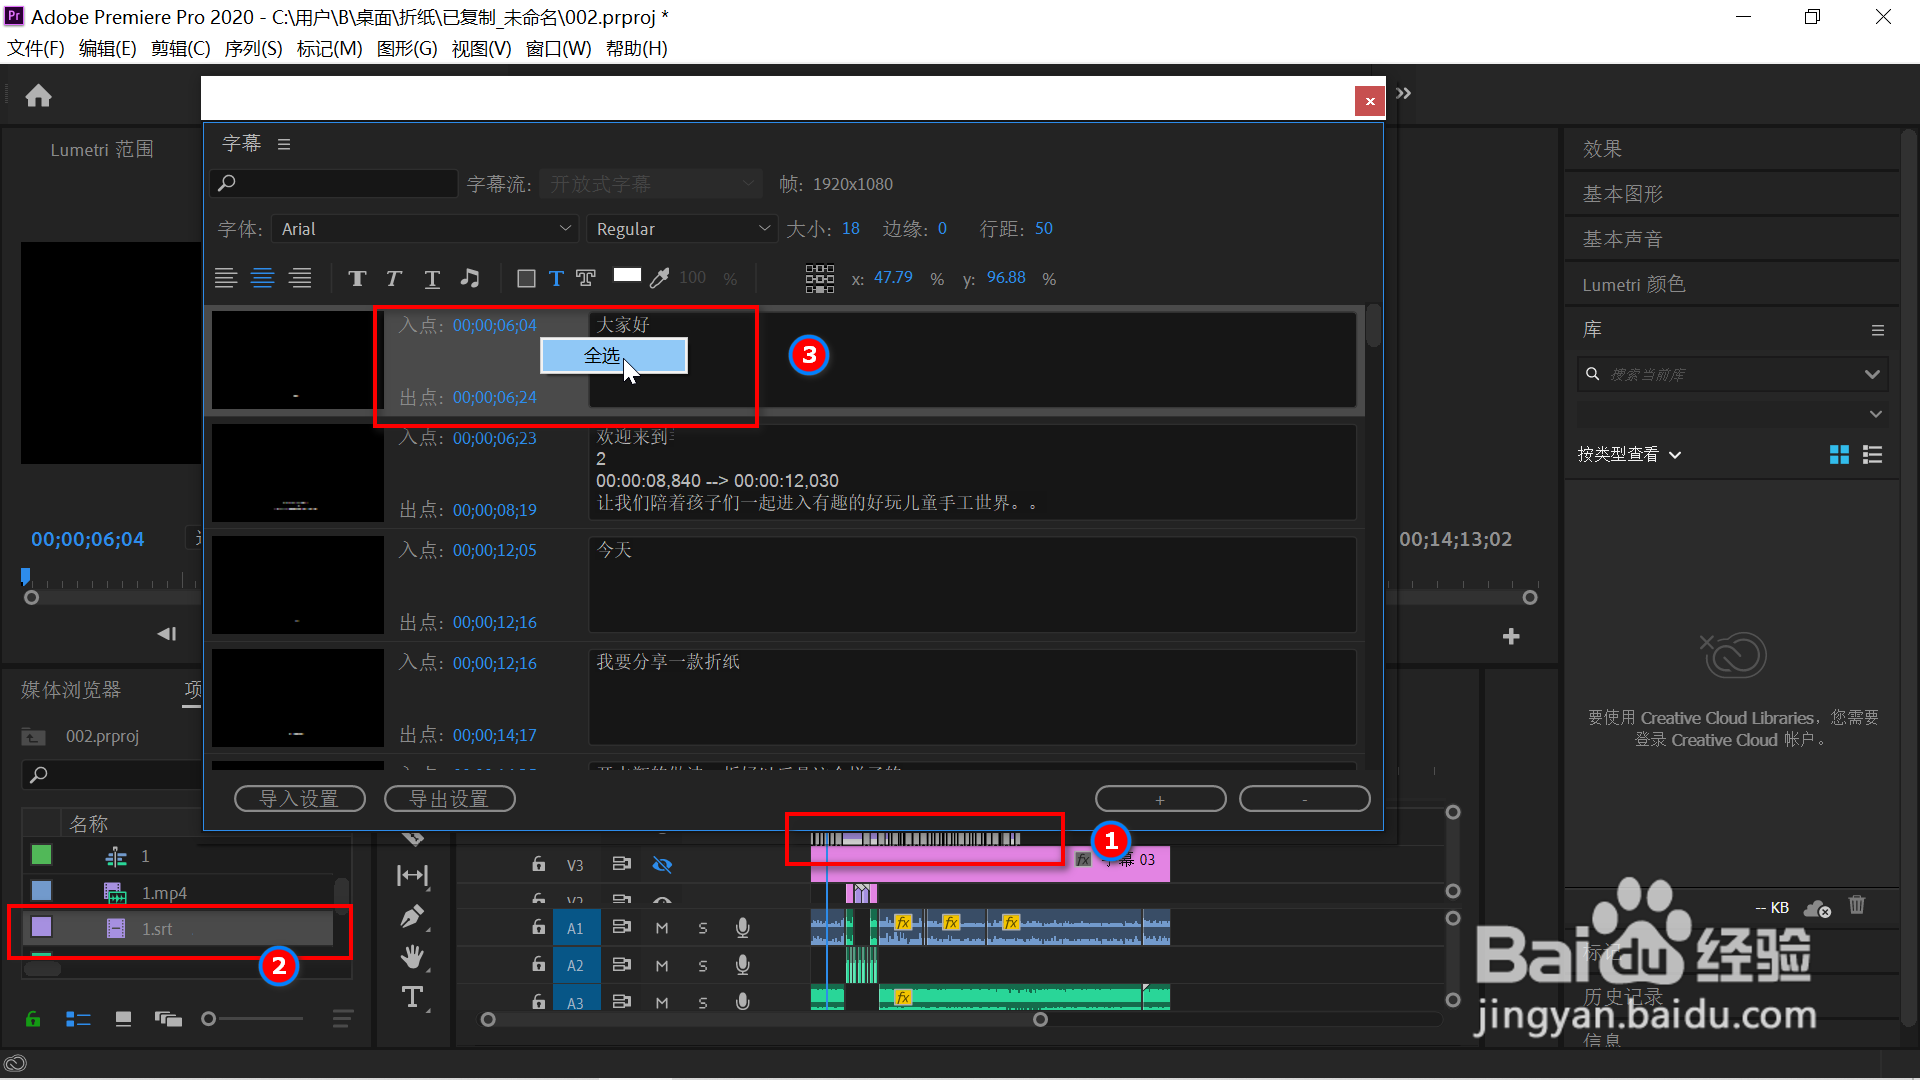Open Creative Cloud status icon at bottom-left

(x=15, y=1064)
